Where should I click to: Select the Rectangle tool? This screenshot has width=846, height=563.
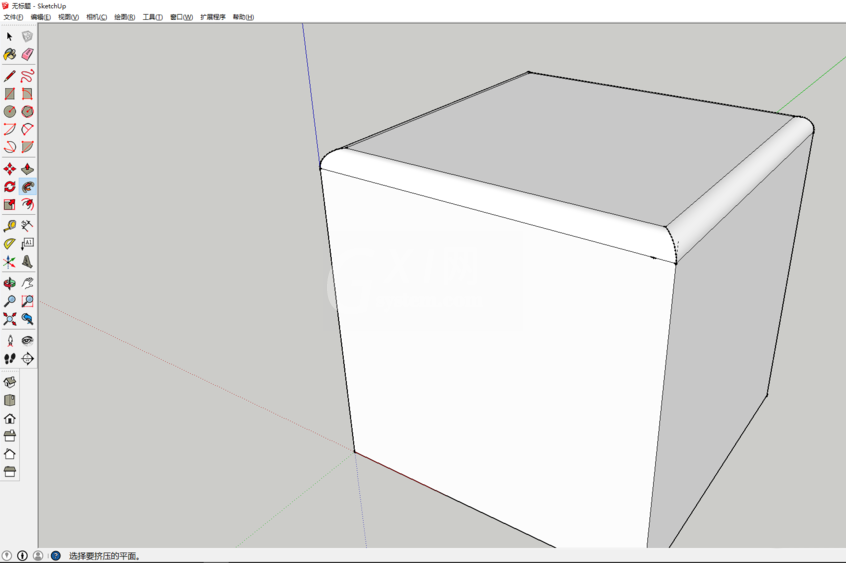click(x=10, y=94)
